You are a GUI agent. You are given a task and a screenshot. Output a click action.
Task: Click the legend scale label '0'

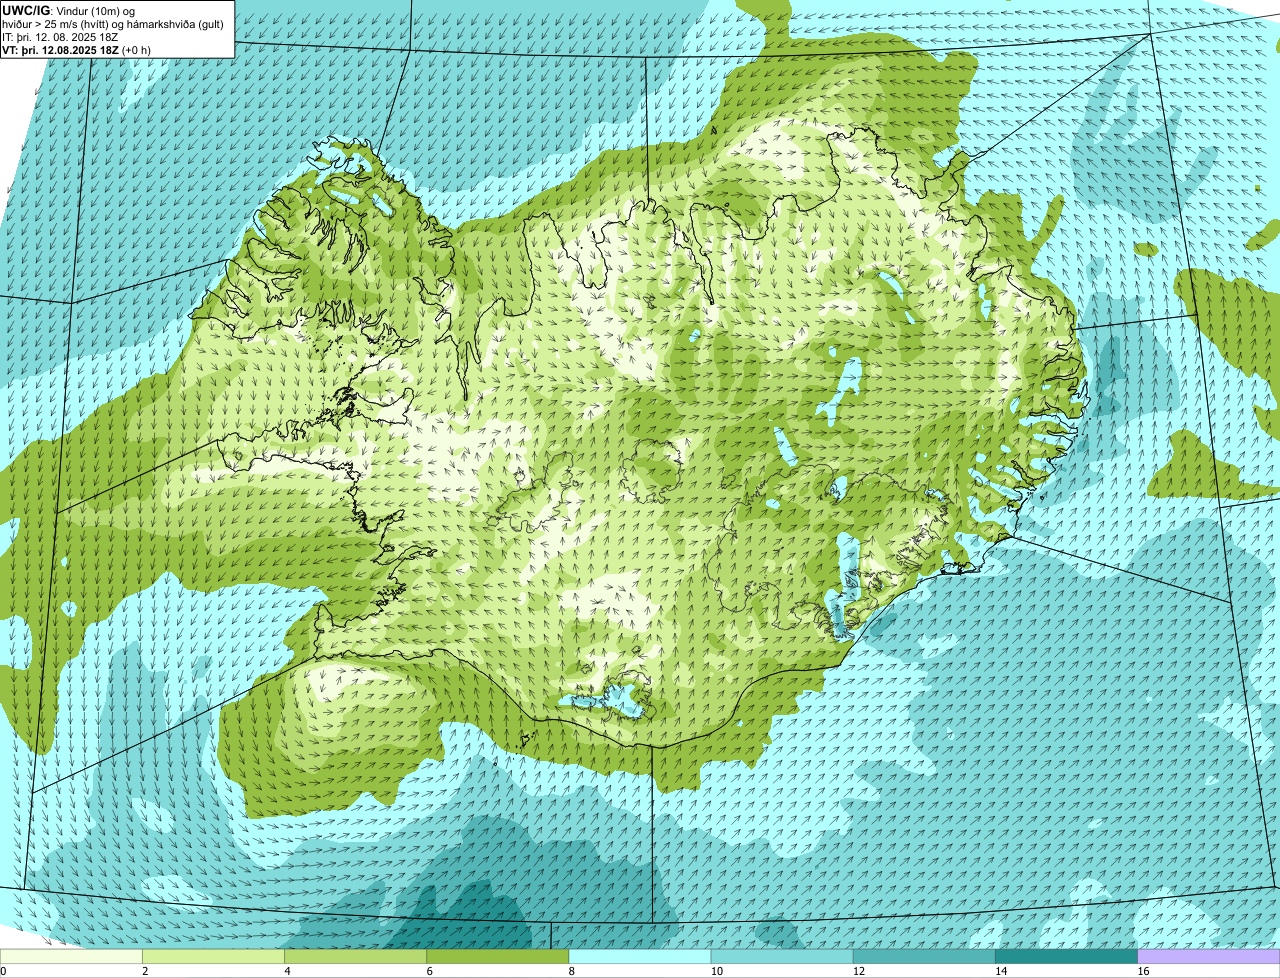(3, 971)
